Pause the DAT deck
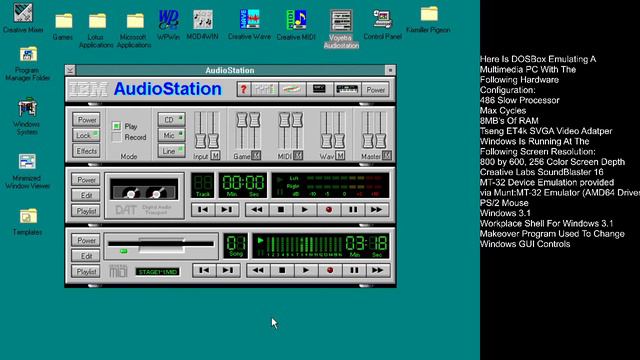 tap(353, 210)
